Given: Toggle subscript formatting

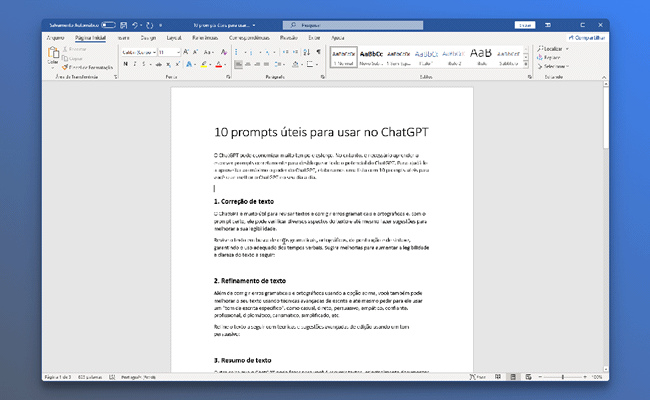Looking at the screenshot, I should tap(168, 64).
